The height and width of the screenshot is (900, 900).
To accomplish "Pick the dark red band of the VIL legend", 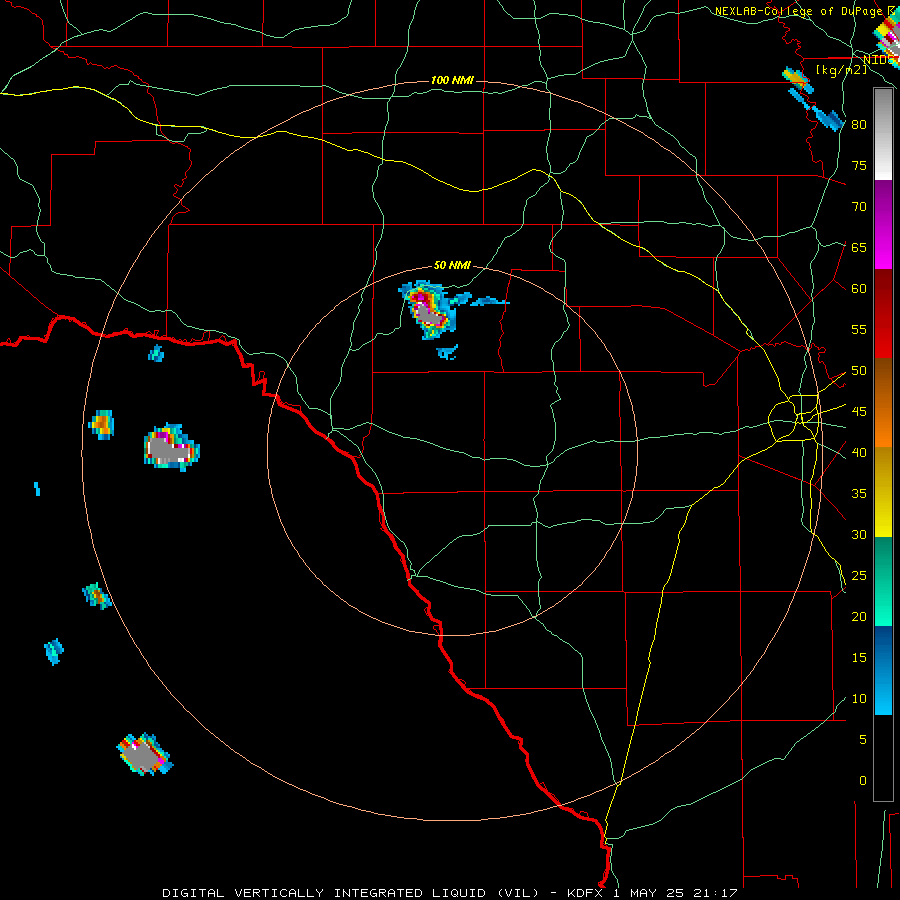I will (883, 314).
